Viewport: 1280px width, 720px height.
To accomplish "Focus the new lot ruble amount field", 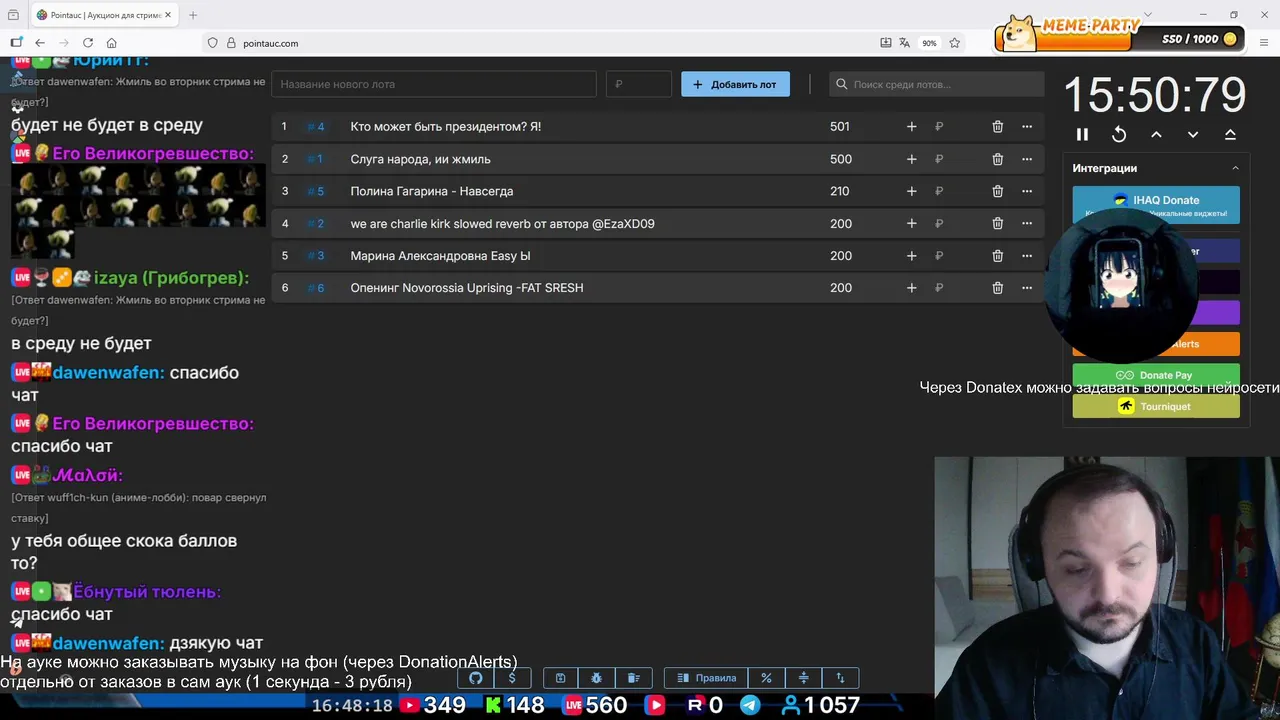I will 639,84.
